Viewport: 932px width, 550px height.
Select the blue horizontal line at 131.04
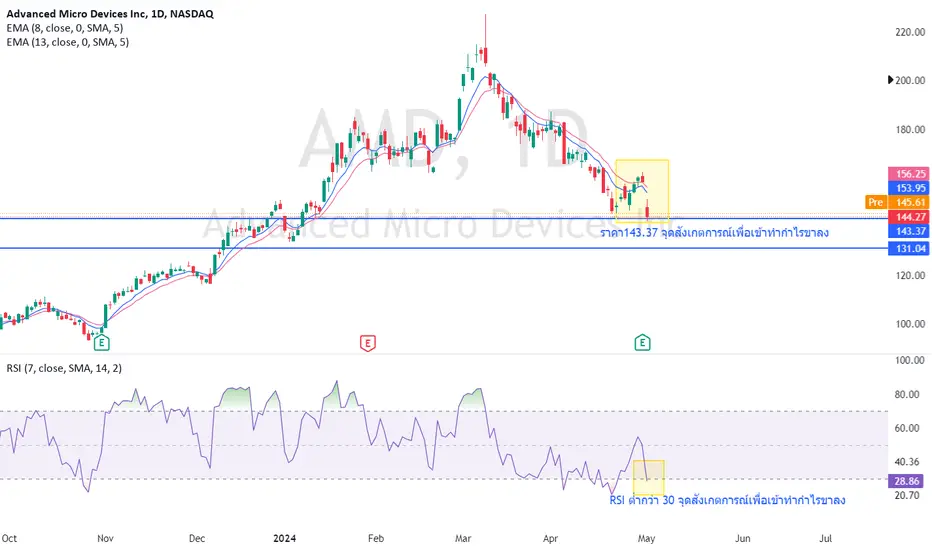[x=443, y=248]
